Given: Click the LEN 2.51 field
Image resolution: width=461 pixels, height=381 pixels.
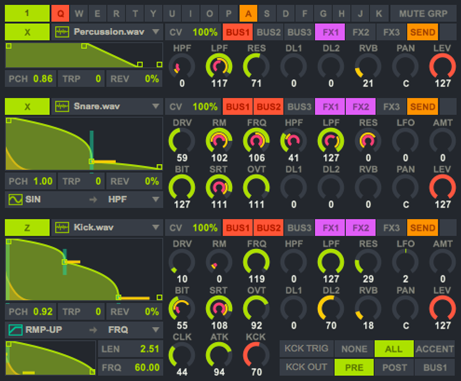Looking at the screenshot, I should [130, 349].
